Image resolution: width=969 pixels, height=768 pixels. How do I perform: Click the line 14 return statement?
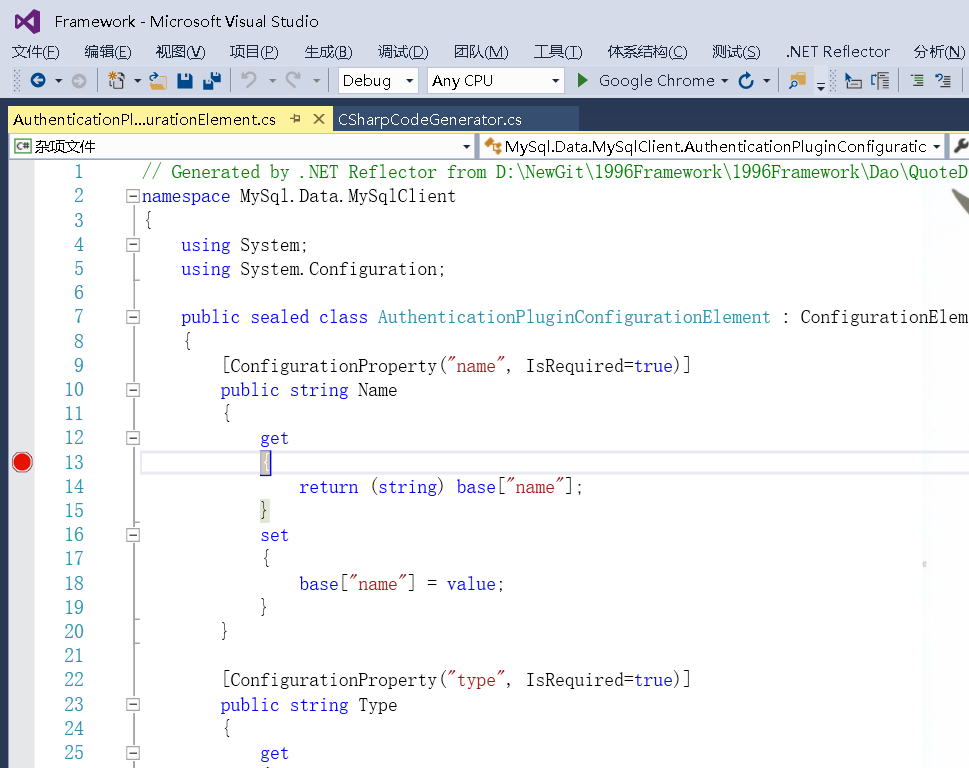point(441,487)
